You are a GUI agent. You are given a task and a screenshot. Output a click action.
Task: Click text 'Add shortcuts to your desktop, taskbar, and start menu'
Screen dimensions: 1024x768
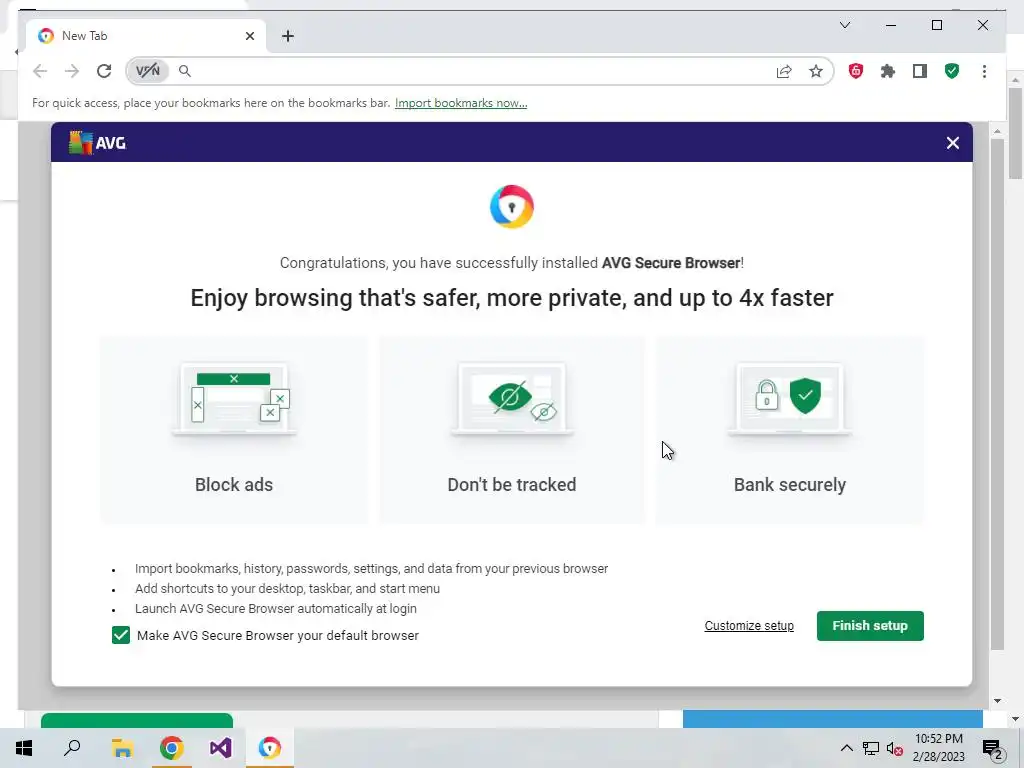[x=287, y=588]
